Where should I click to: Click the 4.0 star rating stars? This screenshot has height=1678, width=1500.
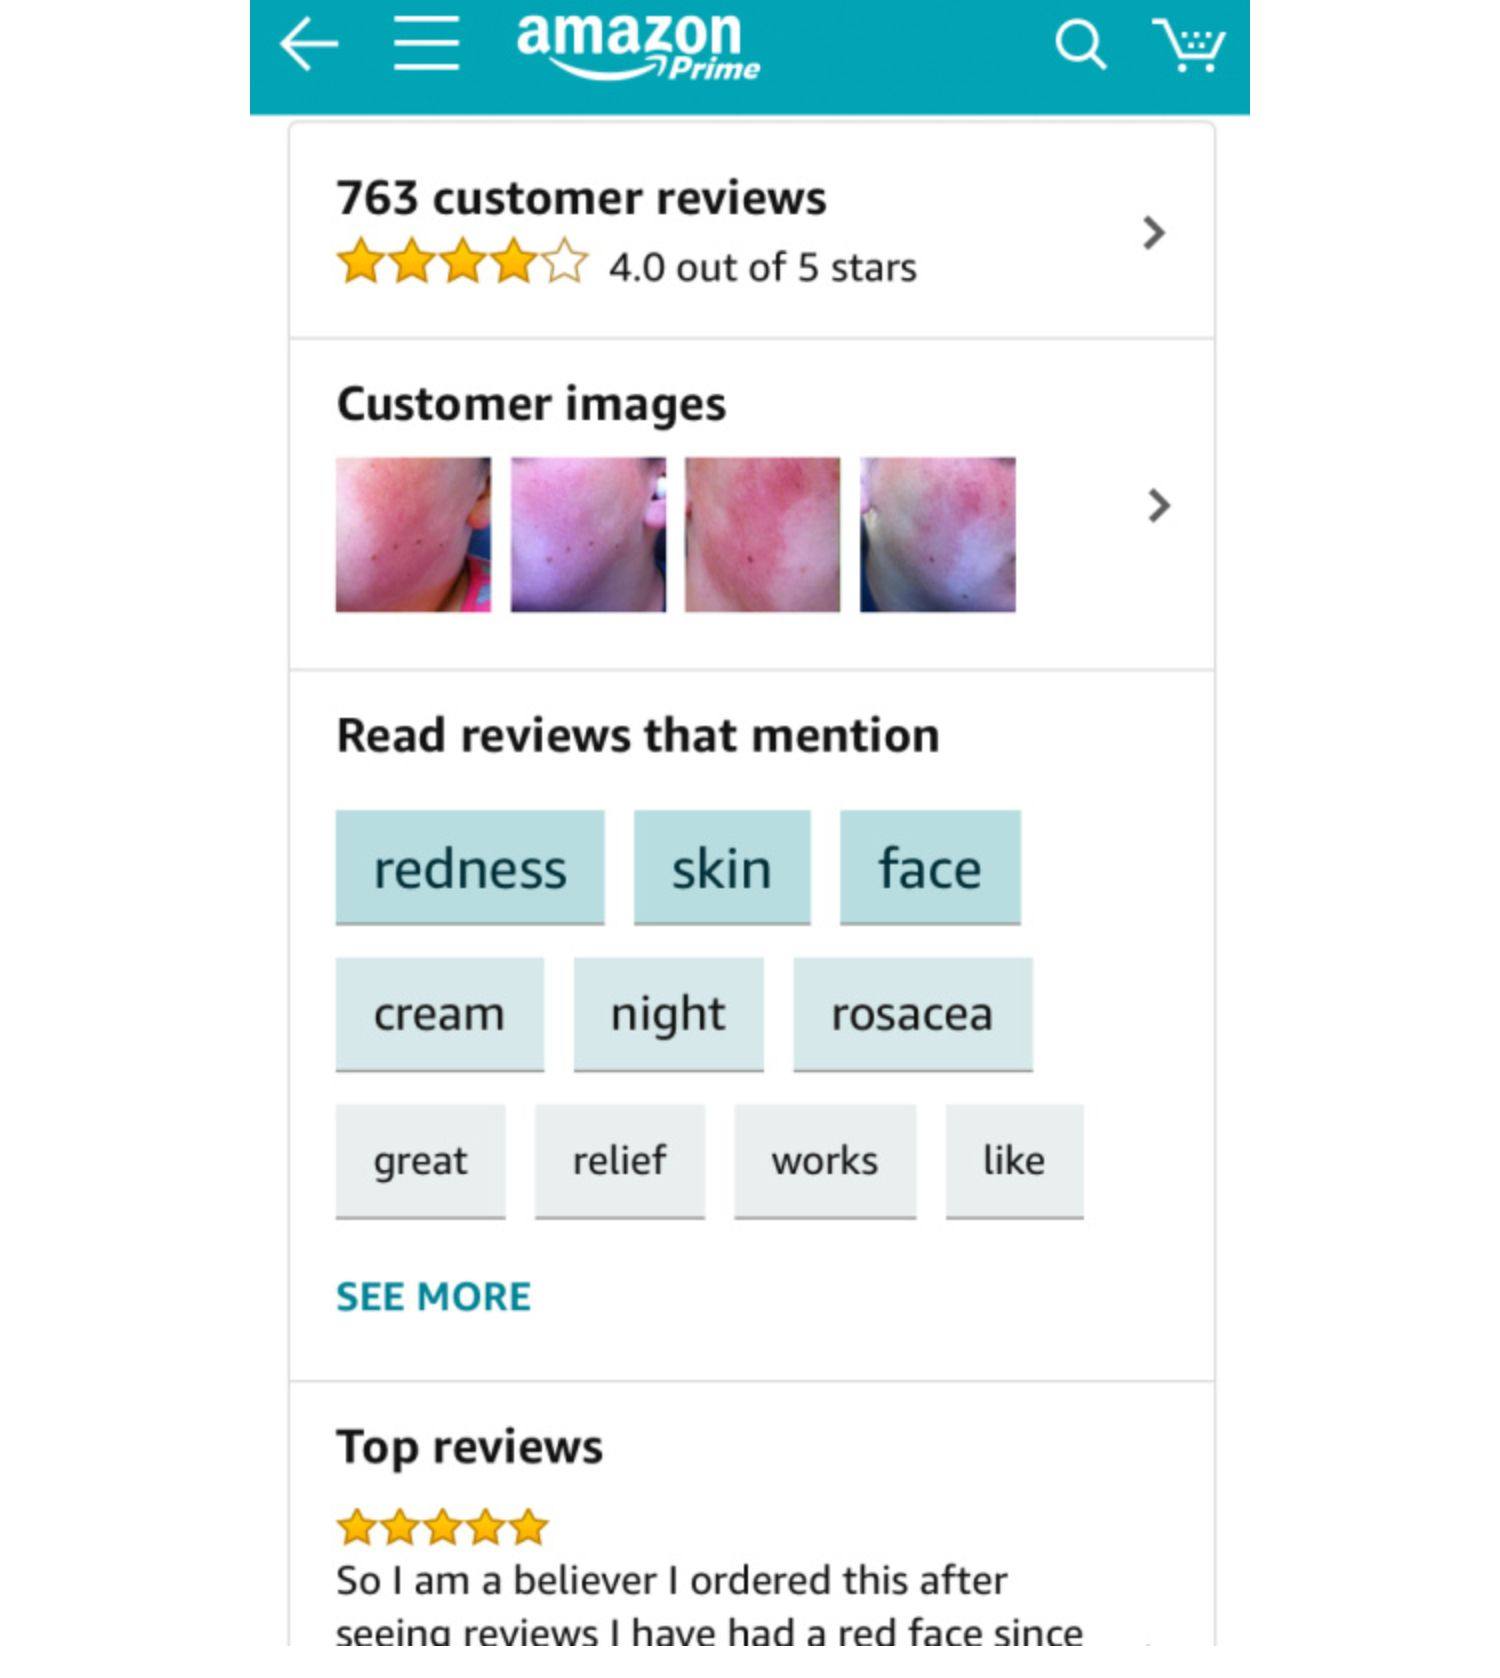click(x=462, y=262)
